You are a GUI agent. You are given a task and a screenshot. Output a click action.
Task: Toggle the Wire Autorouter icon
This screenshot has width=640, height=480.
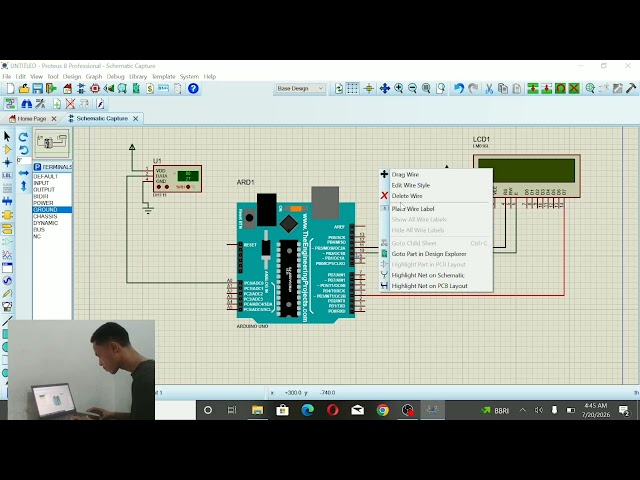pos(10,104)
